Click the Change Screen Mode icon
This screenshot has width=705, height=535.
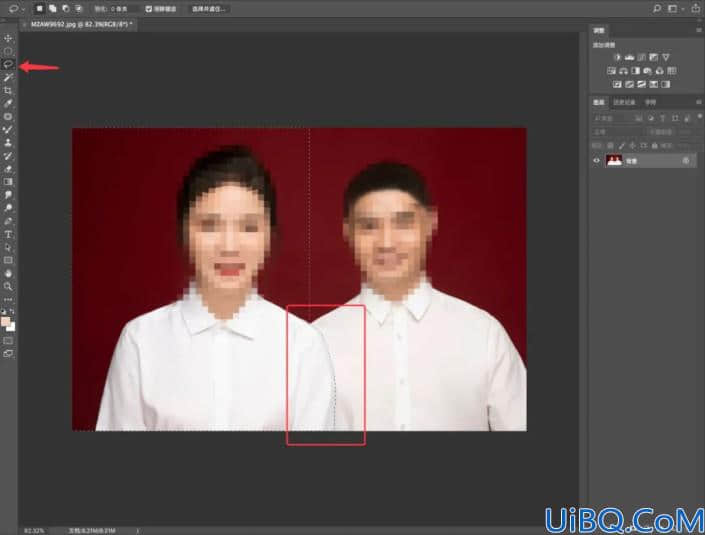pos(8,354)
